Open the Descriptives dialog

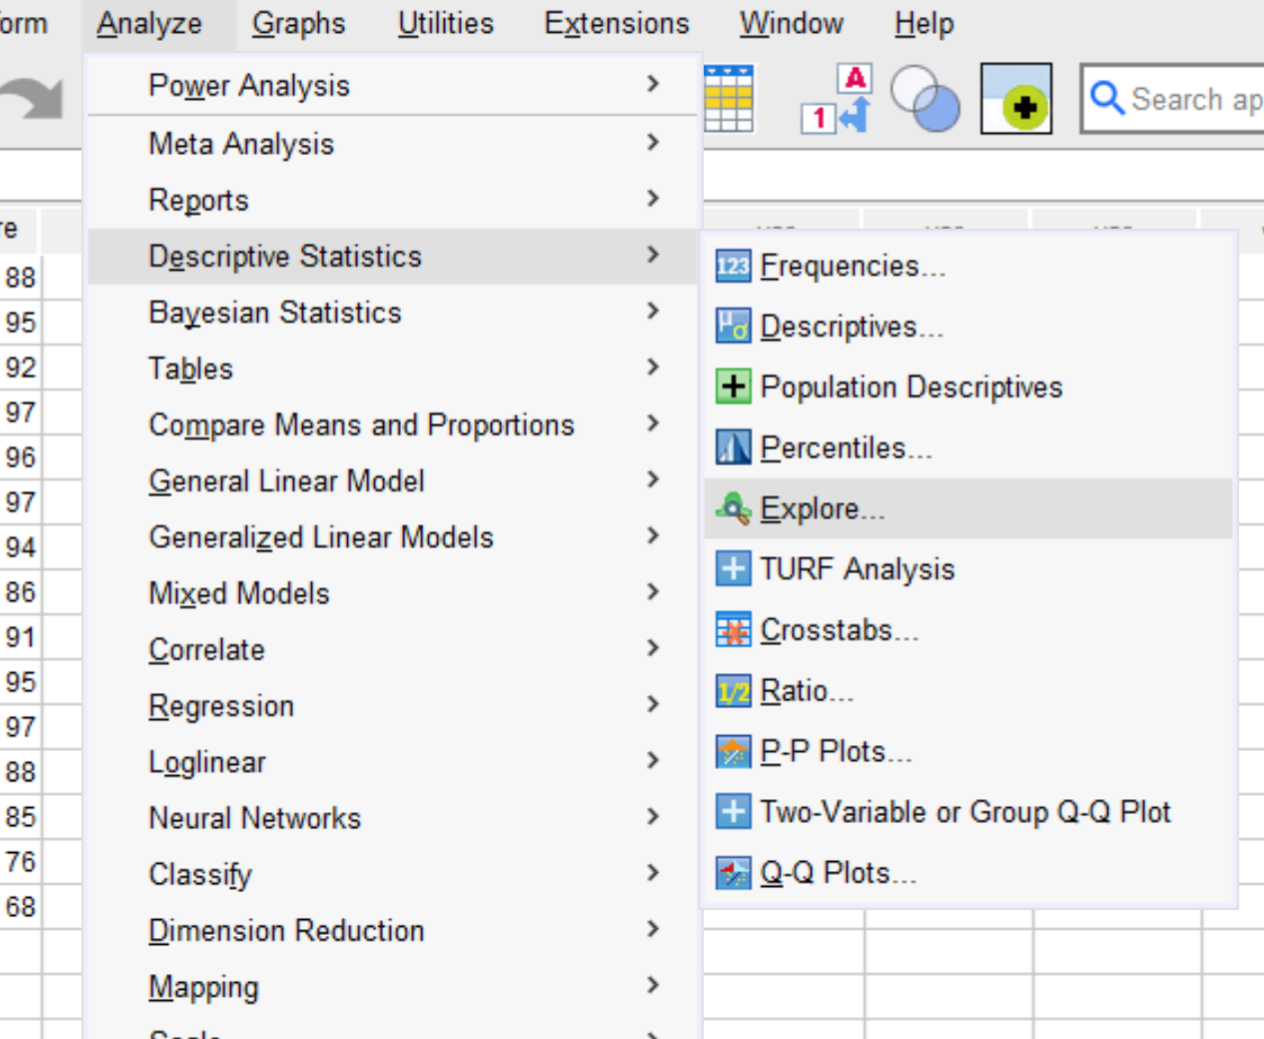click(x=855, y=326)
